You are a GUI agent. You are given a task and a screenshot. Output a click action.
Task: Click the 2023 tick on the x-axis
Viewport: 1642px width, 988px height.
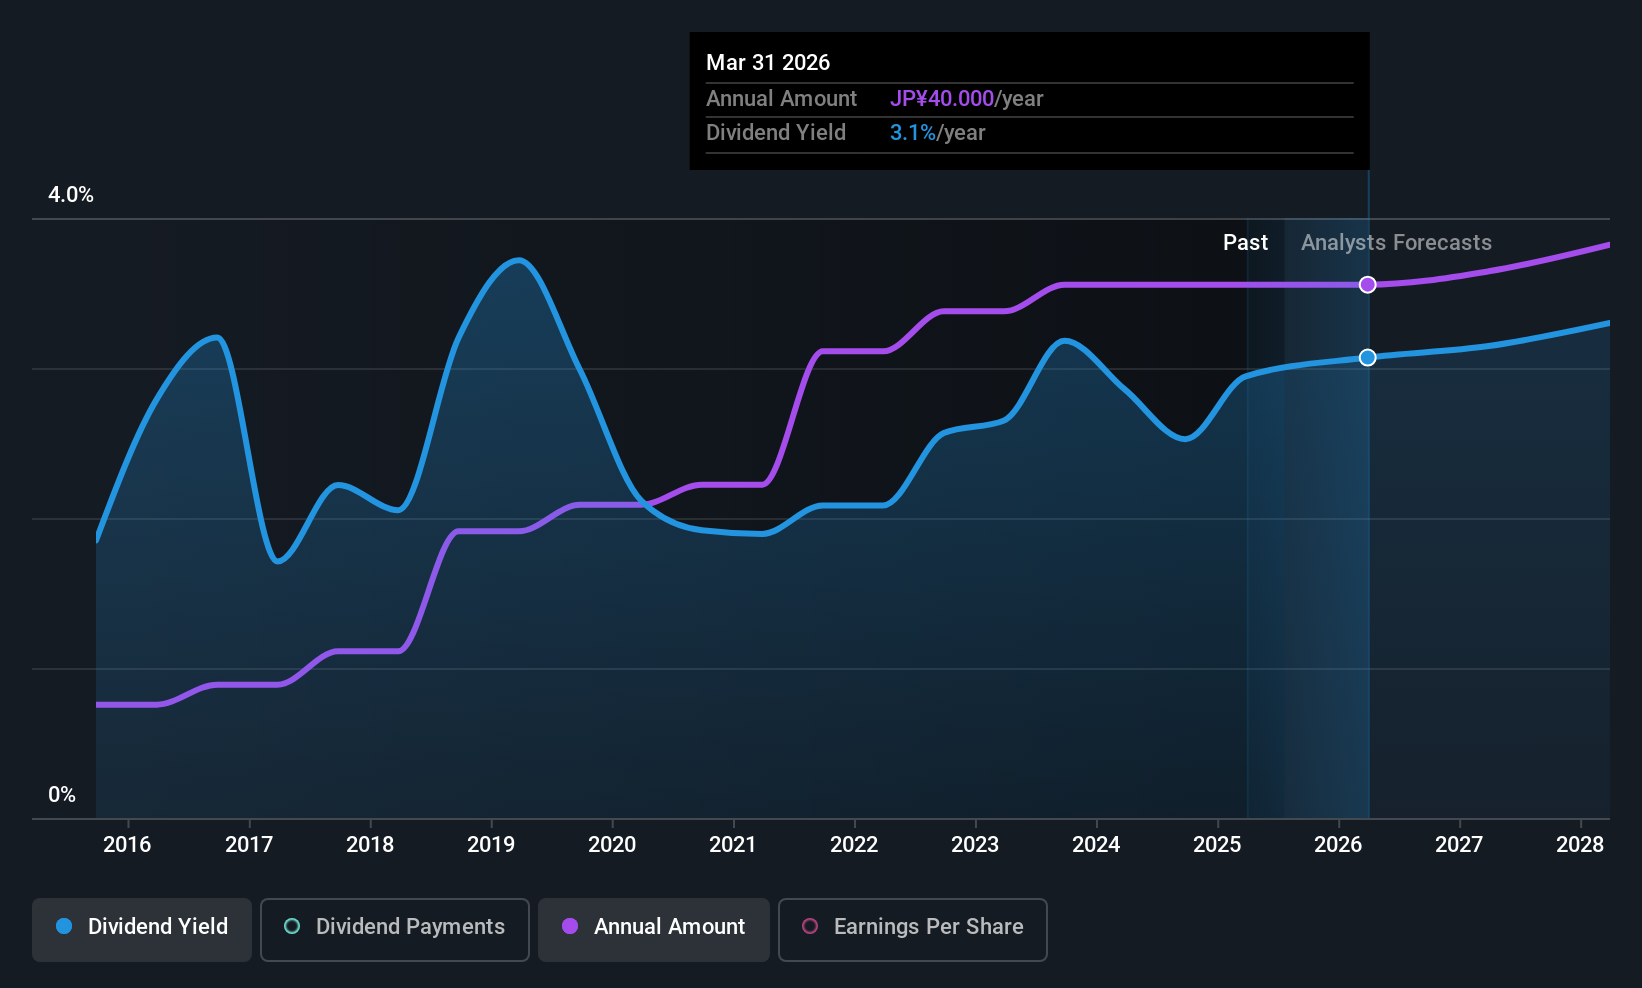pos(975,845)
